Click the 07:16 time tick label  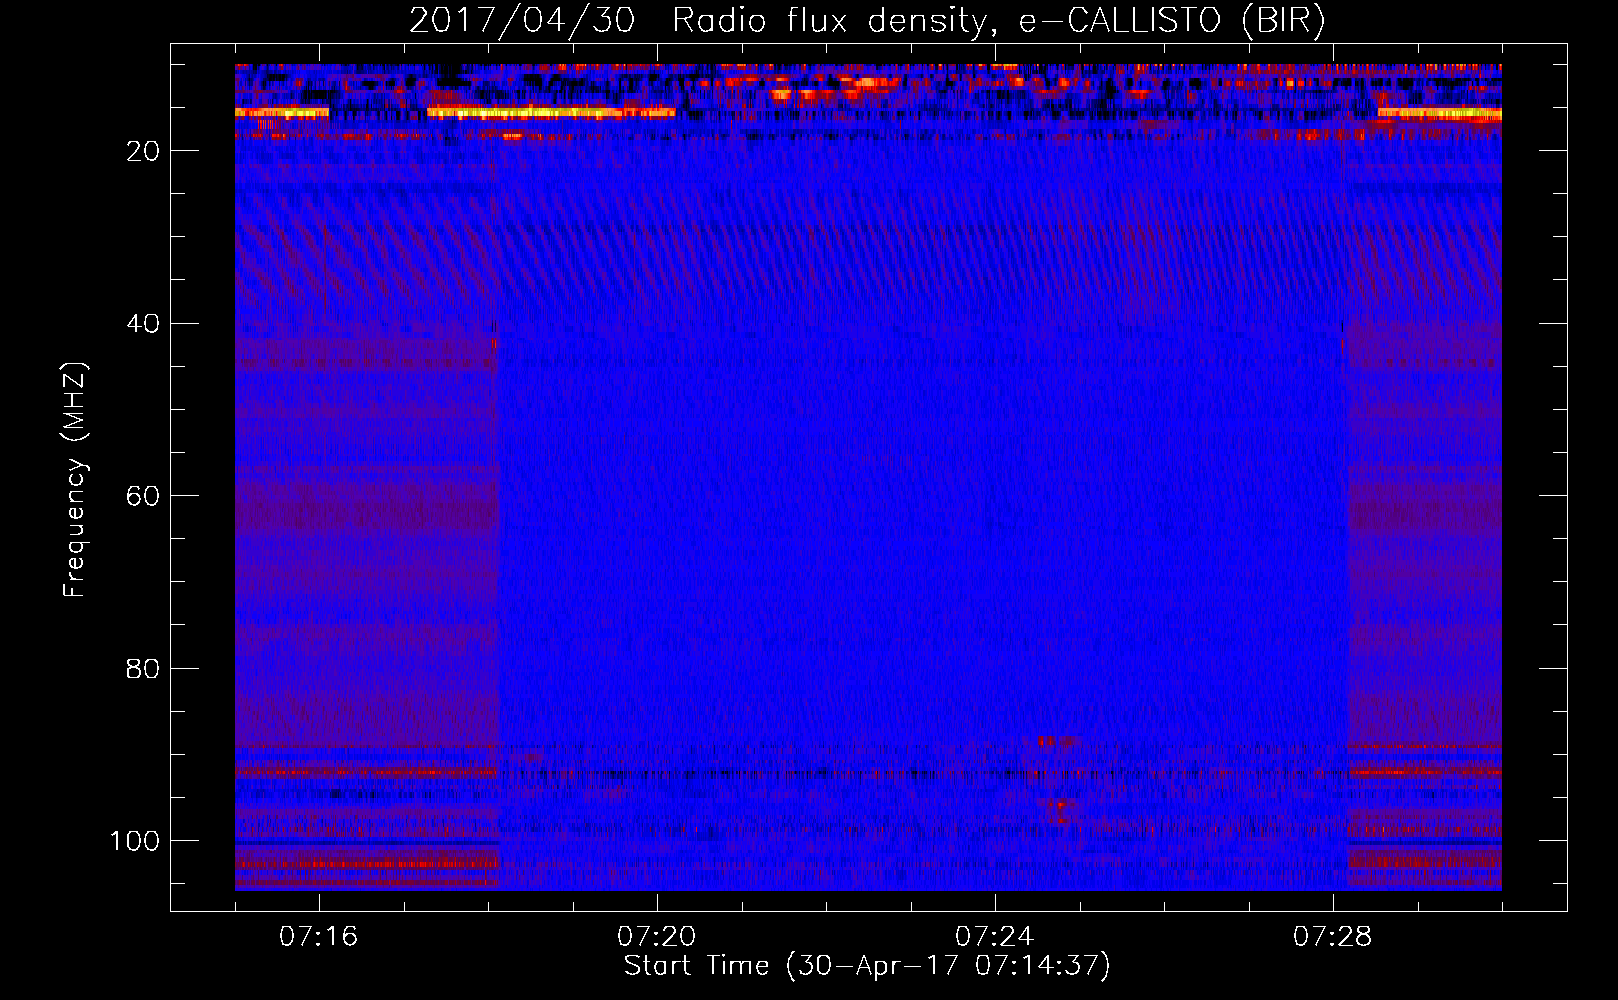pos(319,937)
